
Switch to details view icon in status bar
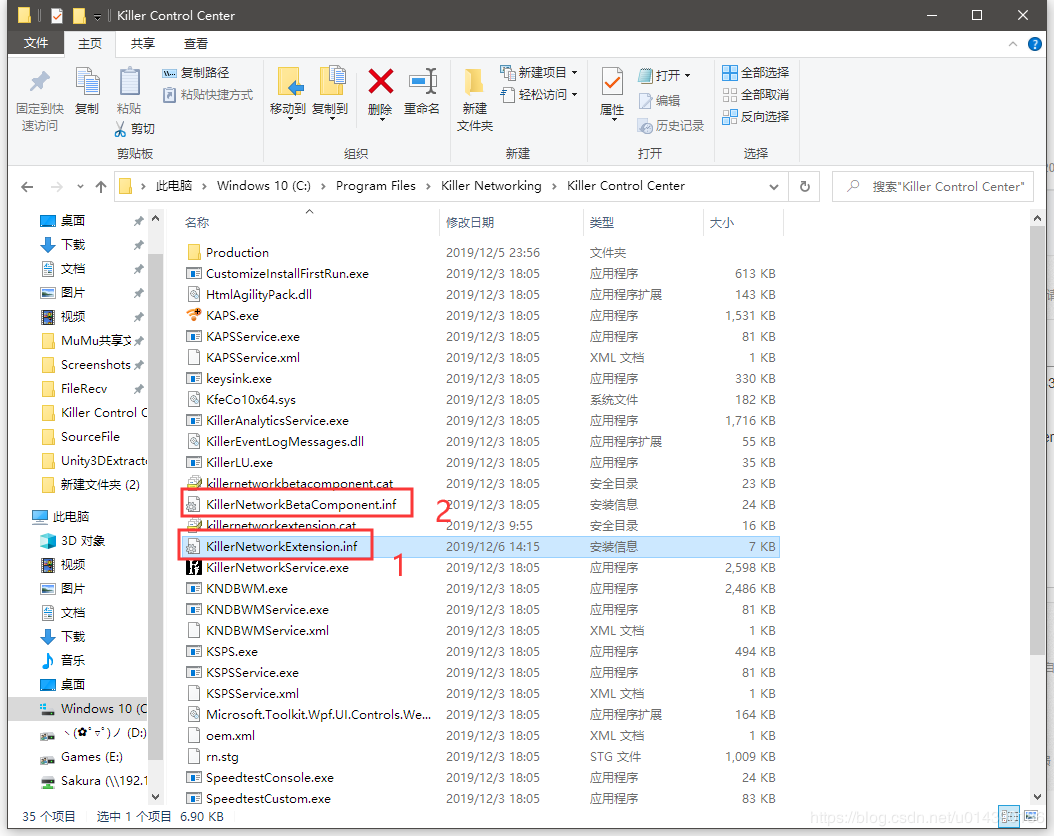1008,816
